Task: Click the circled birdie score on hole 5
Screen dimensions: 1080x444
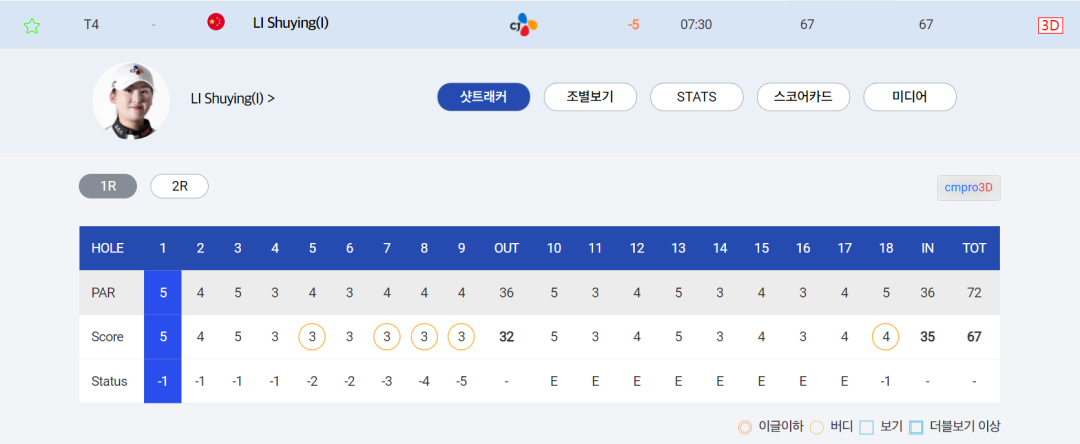Action: click(x=312, y=337)
